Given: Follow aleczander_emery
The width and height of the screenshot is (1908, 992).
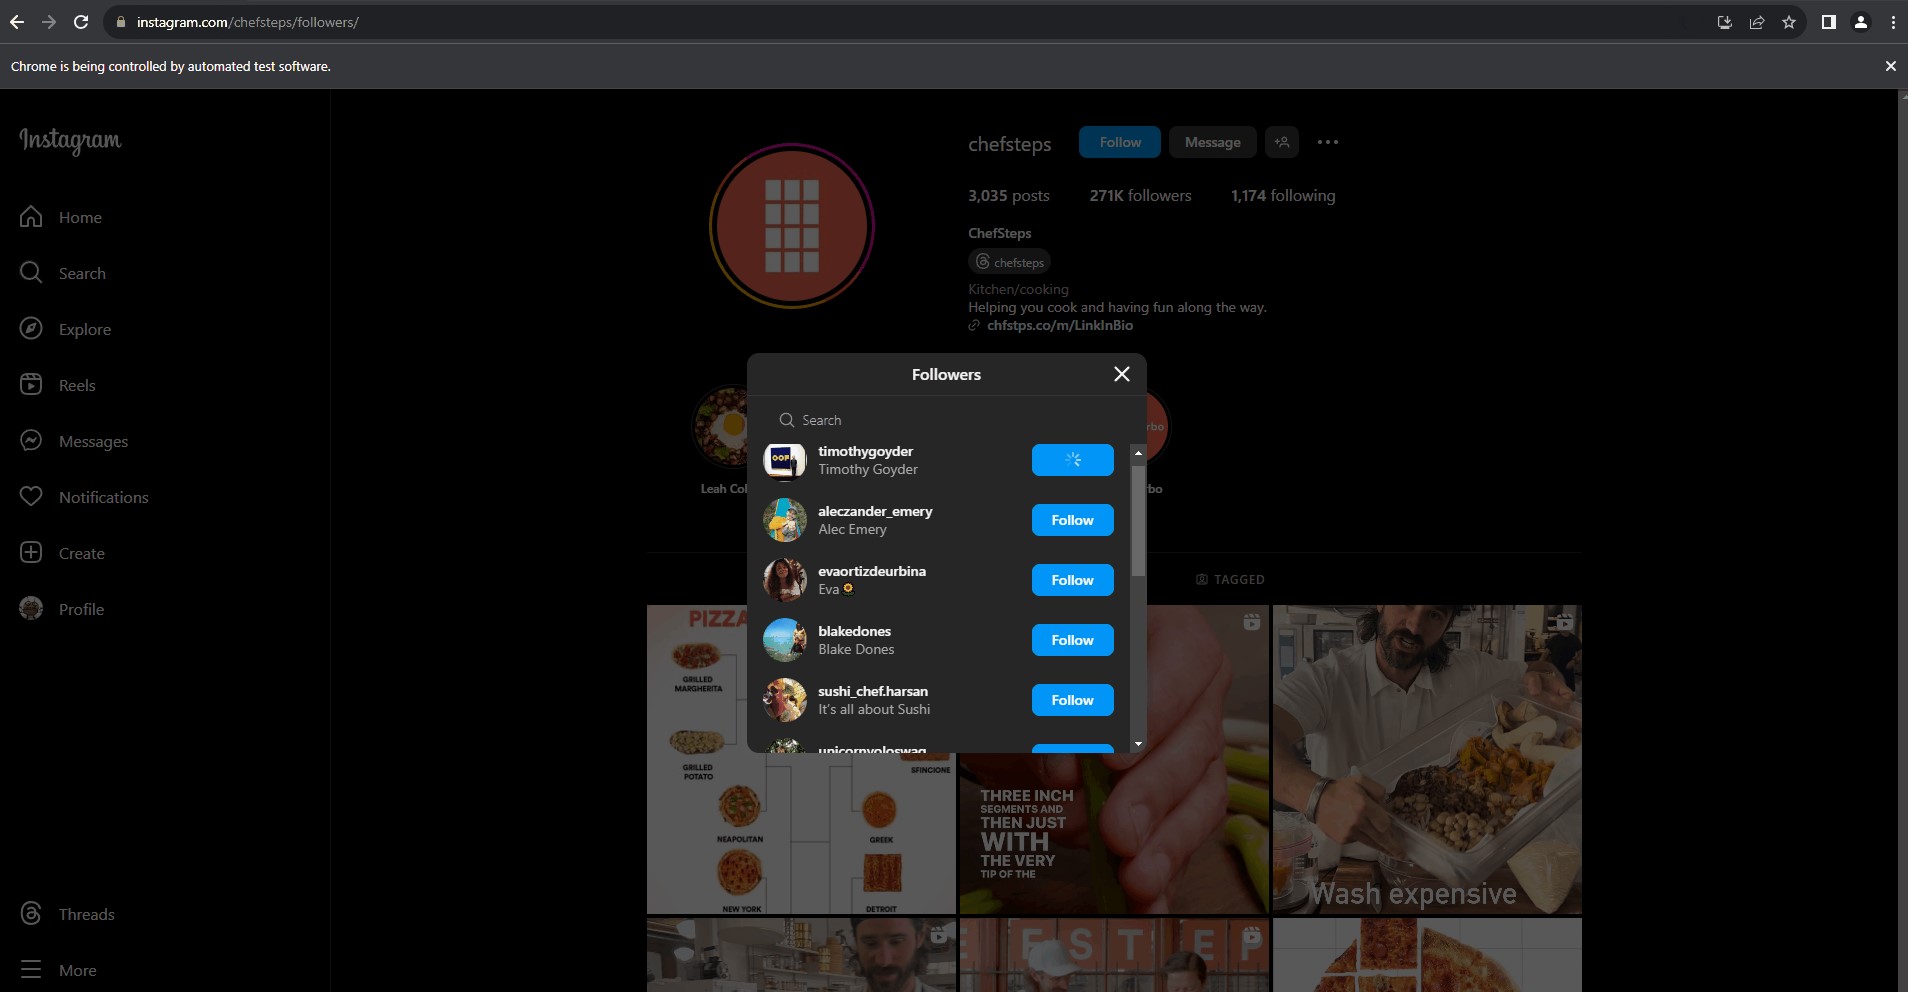Looking at the screenshot, I should [1072, 520].
